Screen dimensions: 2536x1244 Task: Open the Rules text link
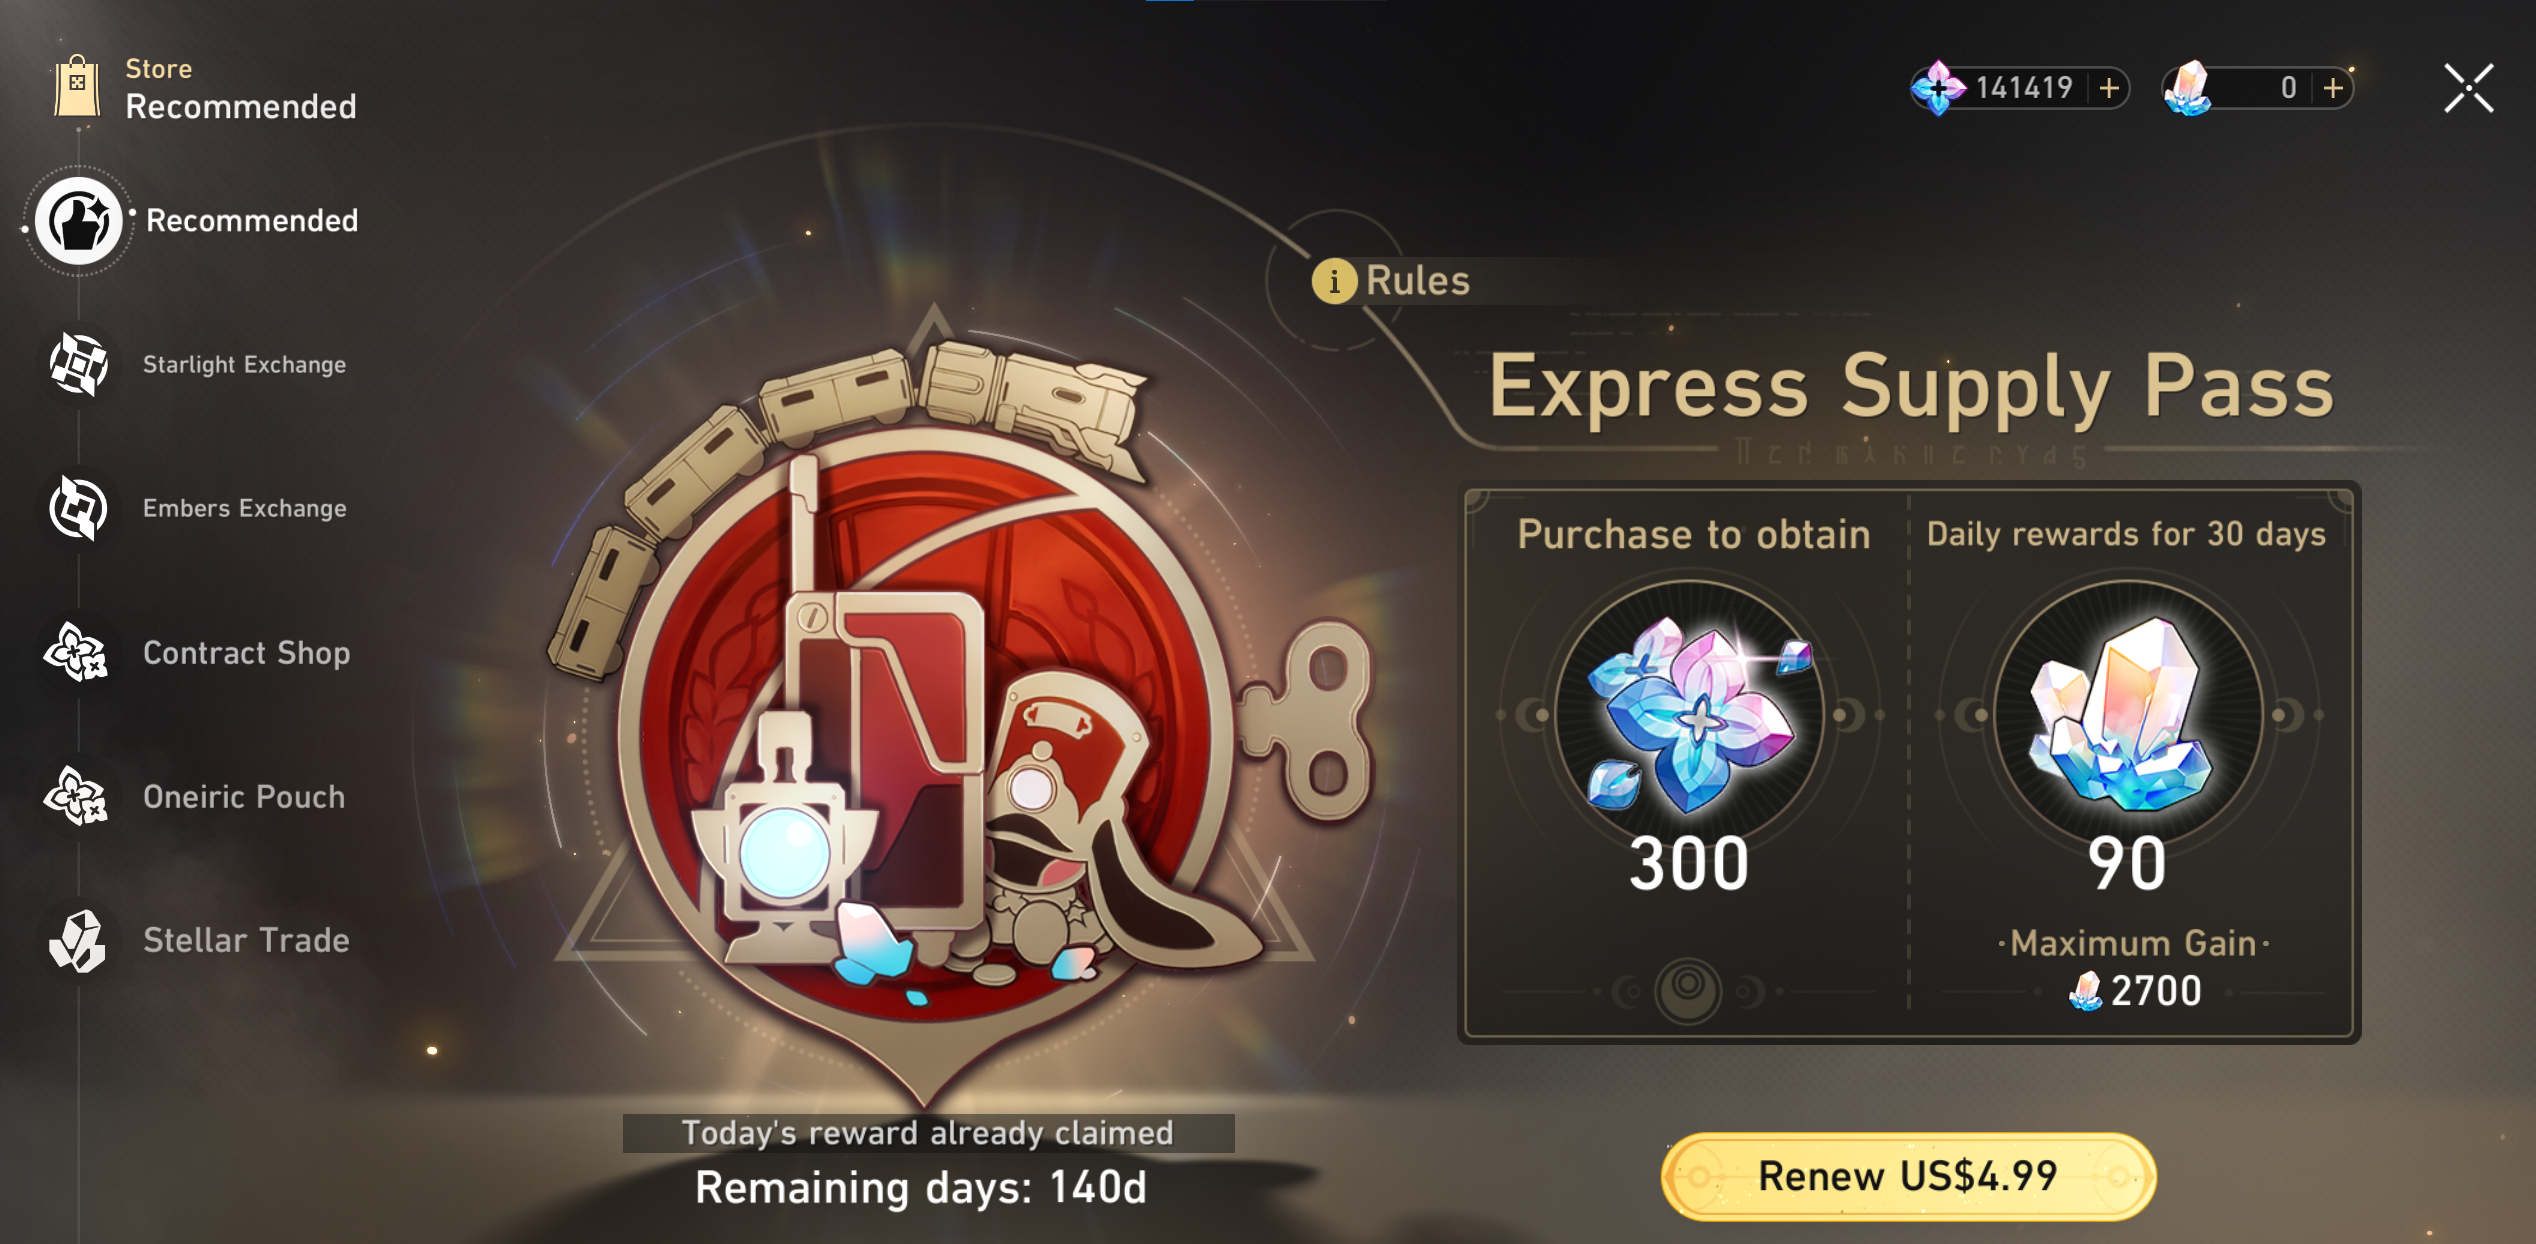click(1418, 281)
